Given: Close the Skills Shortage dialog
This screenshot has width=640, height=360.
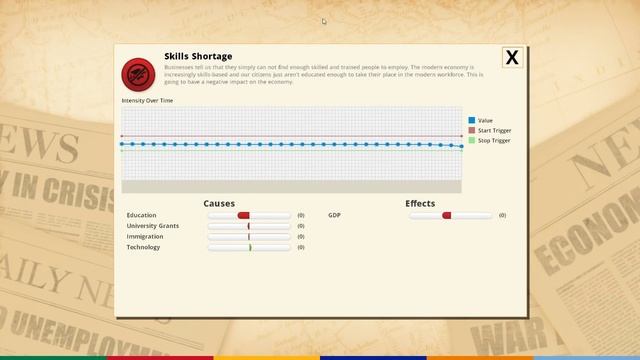Looking at the screenshot, I should pyautogui.click(x=512, y=58).
